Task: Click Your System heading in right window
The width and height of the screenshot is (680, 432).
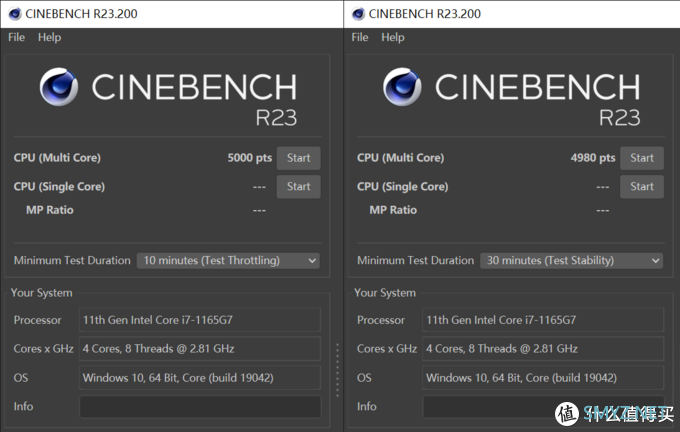Action: [385, 293]
